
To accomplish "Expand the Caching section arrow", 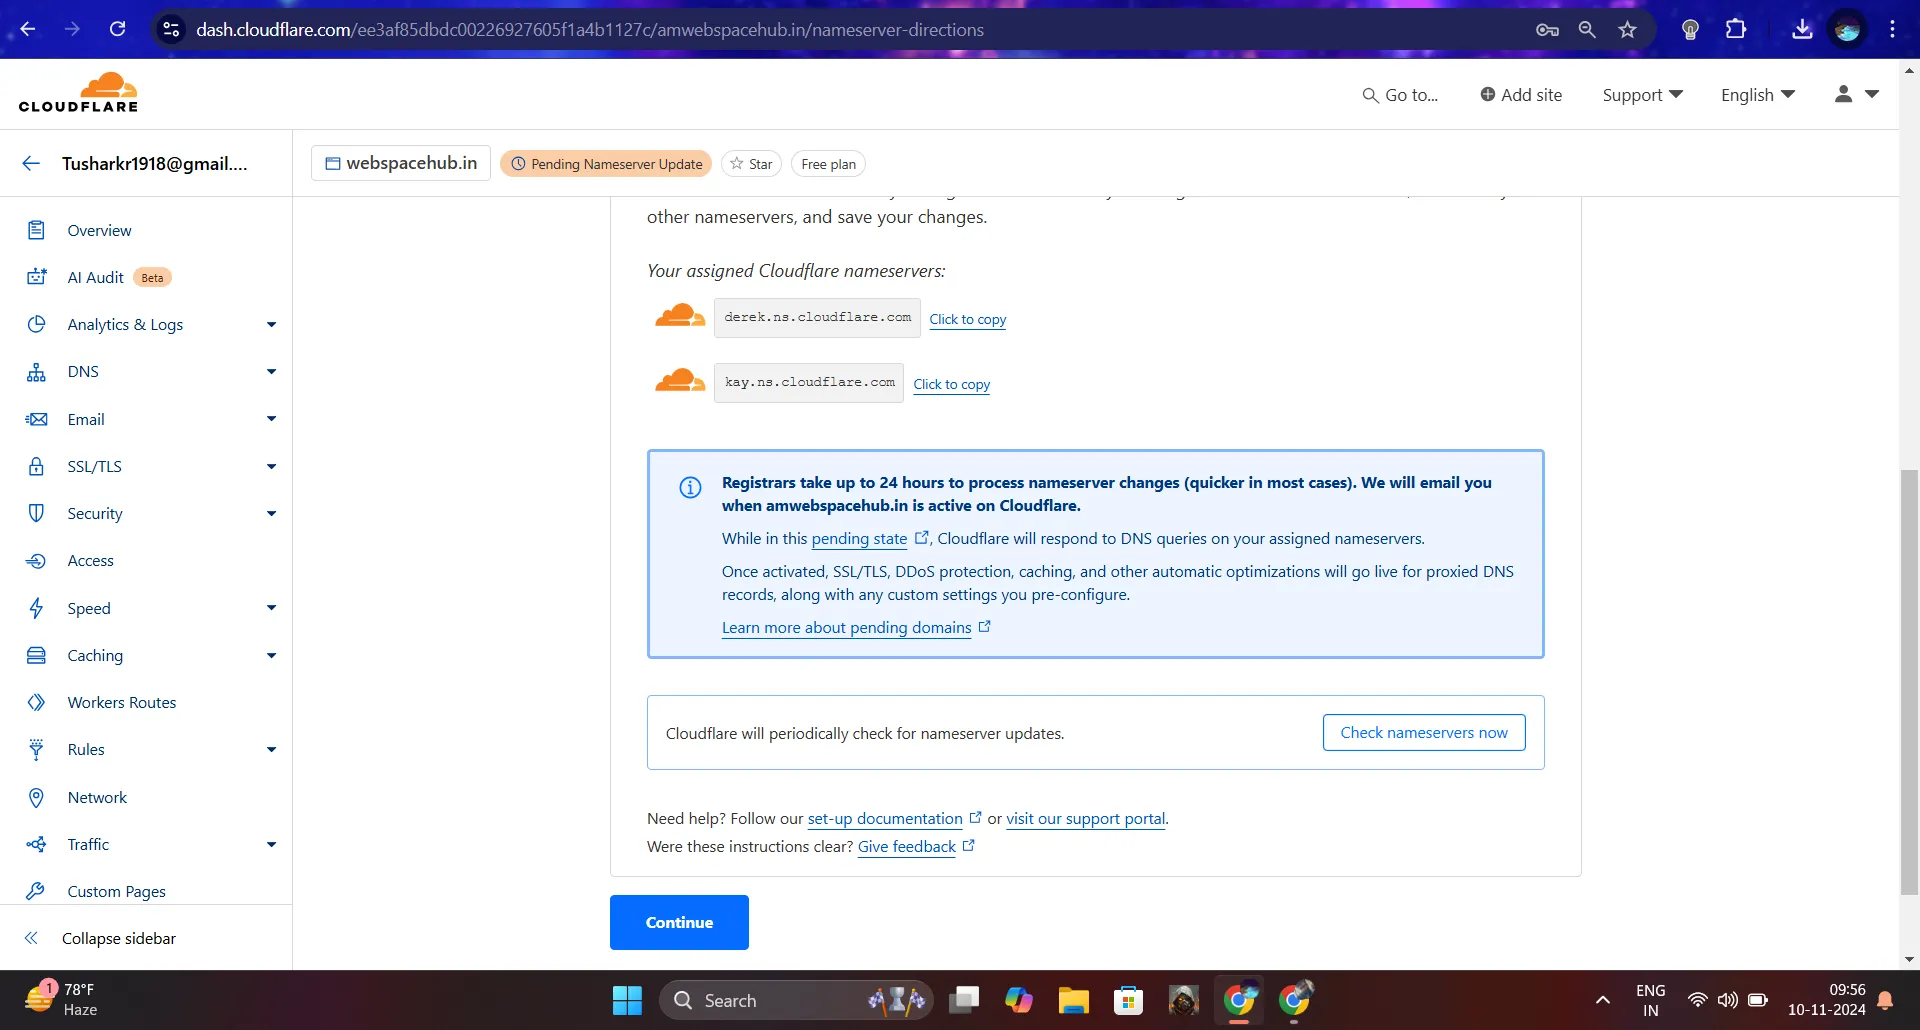I will point(271,655).
